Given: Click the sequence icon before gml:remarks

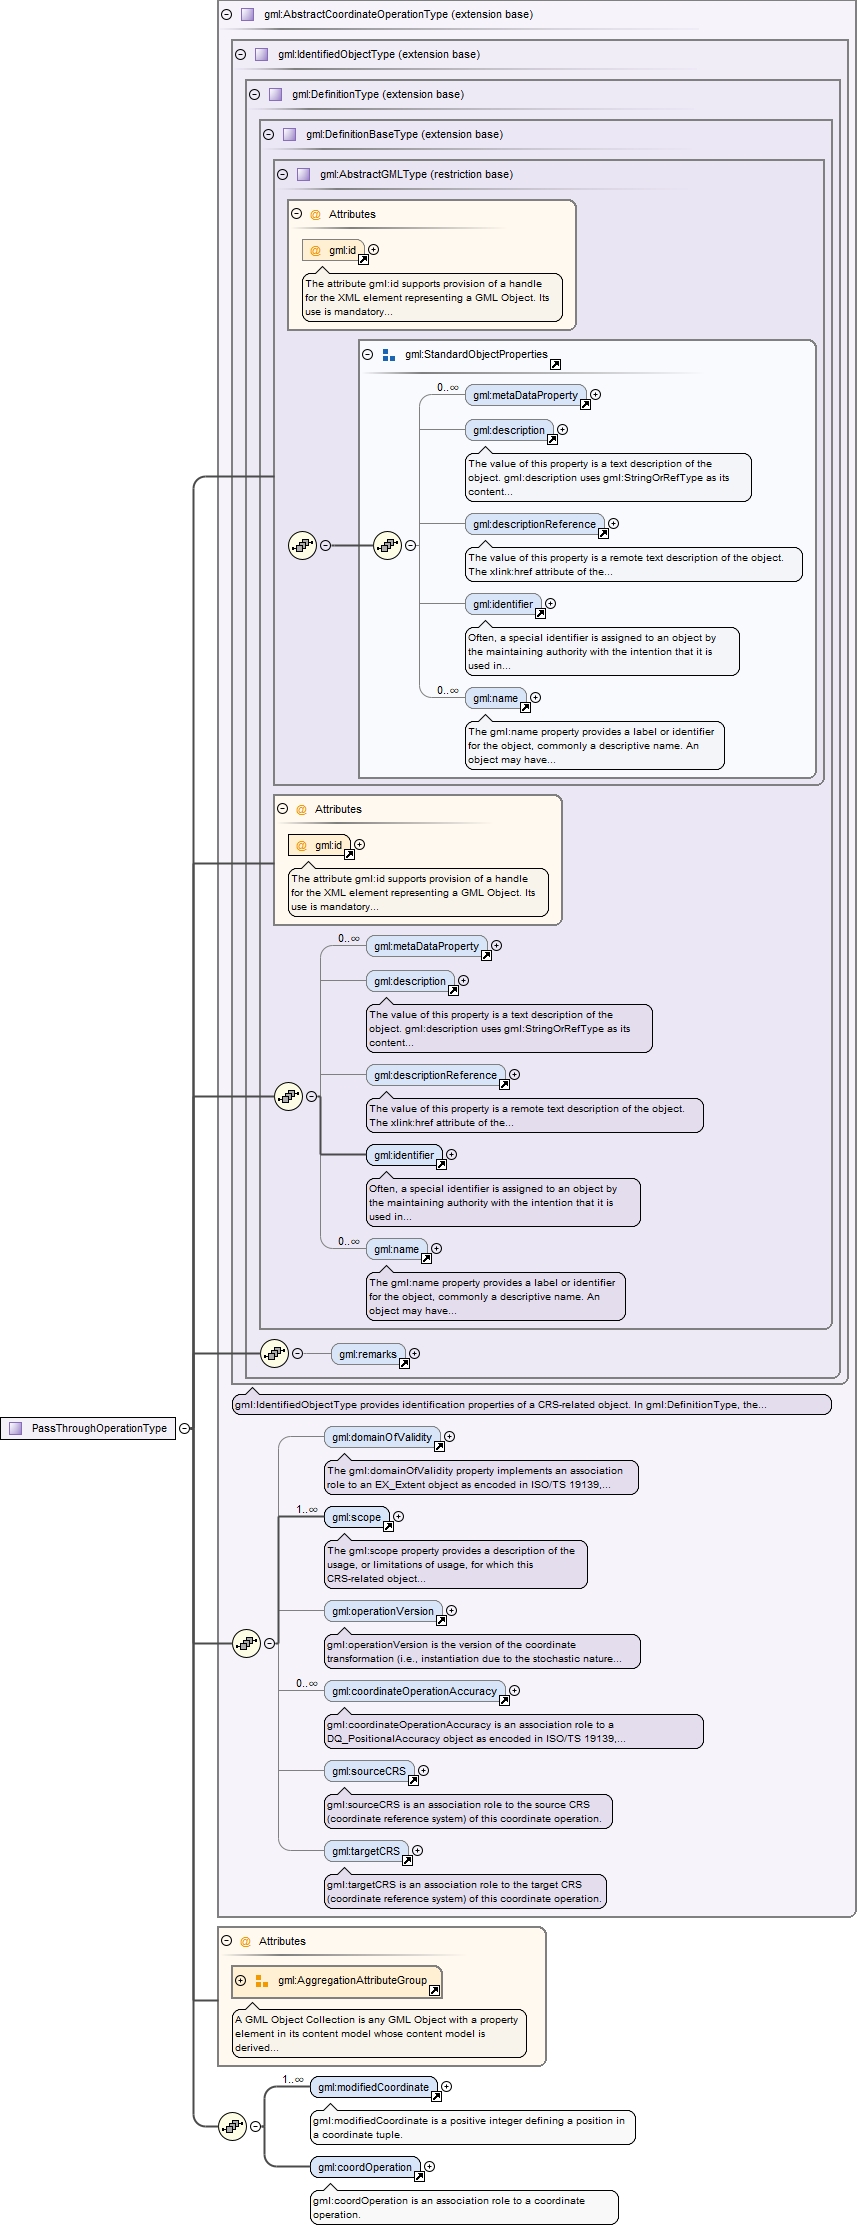Looking at the screenshot, I should (x=274, y=1353).
